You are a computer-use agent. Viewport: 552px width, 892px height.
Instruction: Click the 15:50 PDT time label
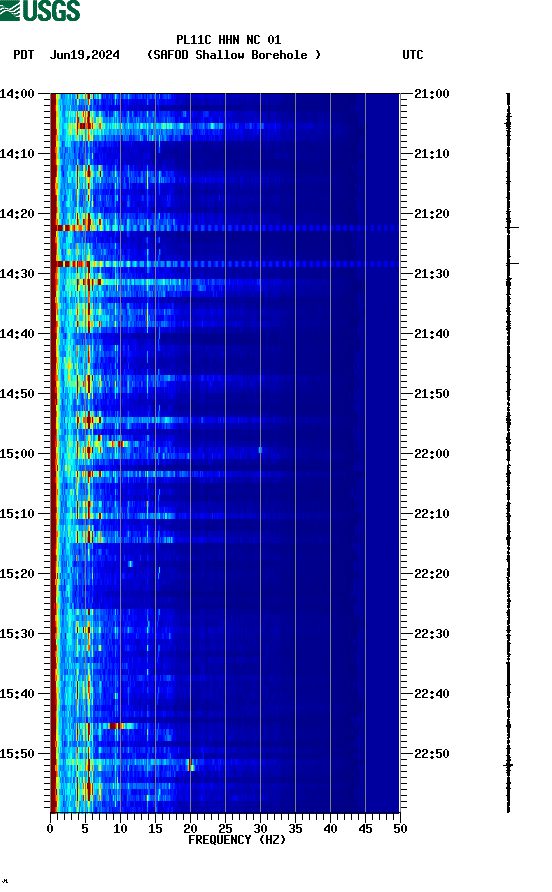tap(17, 754)
